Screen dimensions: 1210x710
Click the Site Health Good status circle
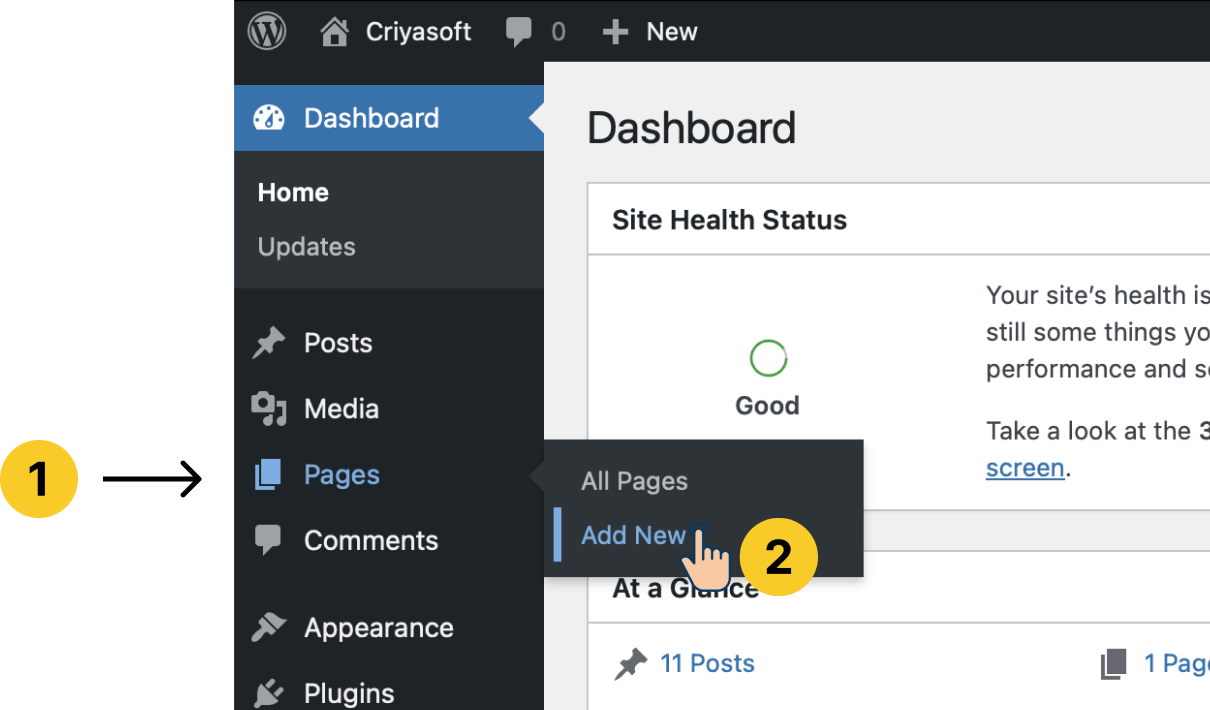point(768,359)
